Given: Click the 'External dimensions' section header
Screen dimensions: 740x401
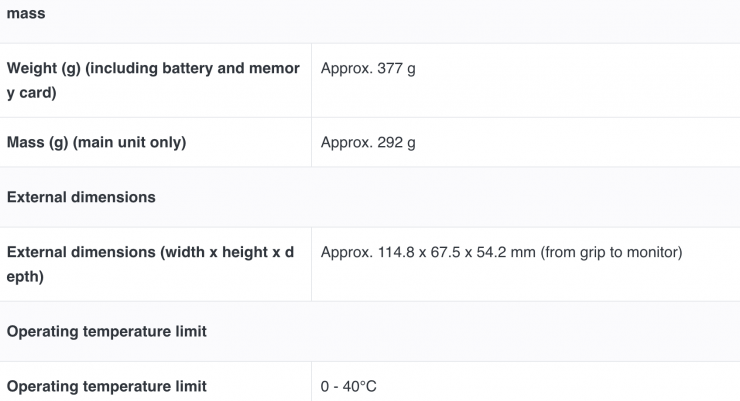Looking at the screenshot, I should pyautogui.click(x=81, y=197).
